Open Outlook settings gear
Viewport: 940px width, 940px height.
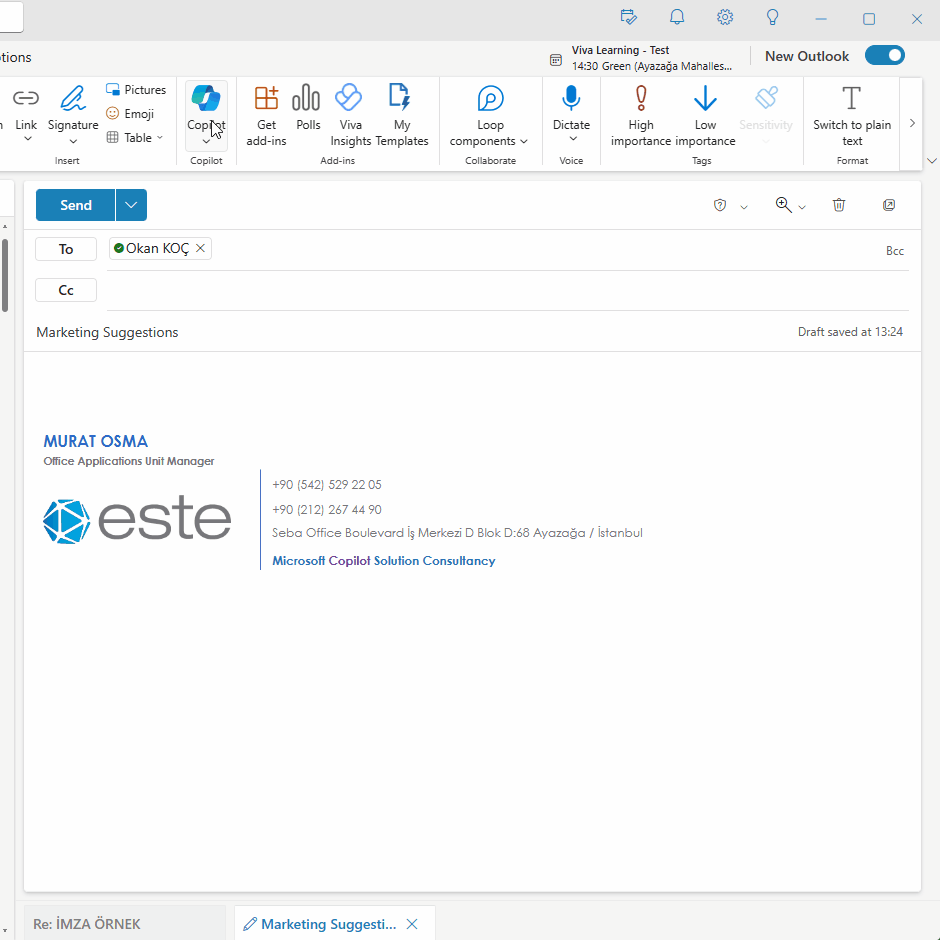(x=725, y=17)
